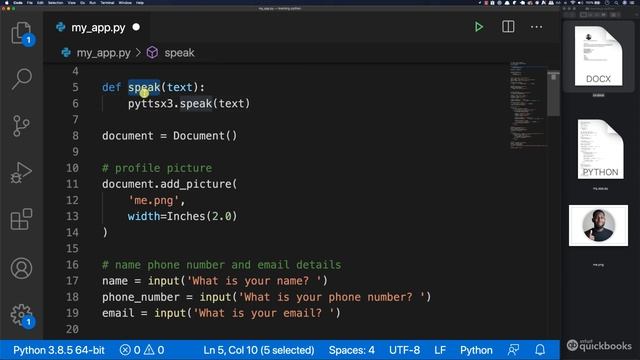Place cursor on 'me.png' string
This screenshot has height=360, width=640.
point(153,200)
